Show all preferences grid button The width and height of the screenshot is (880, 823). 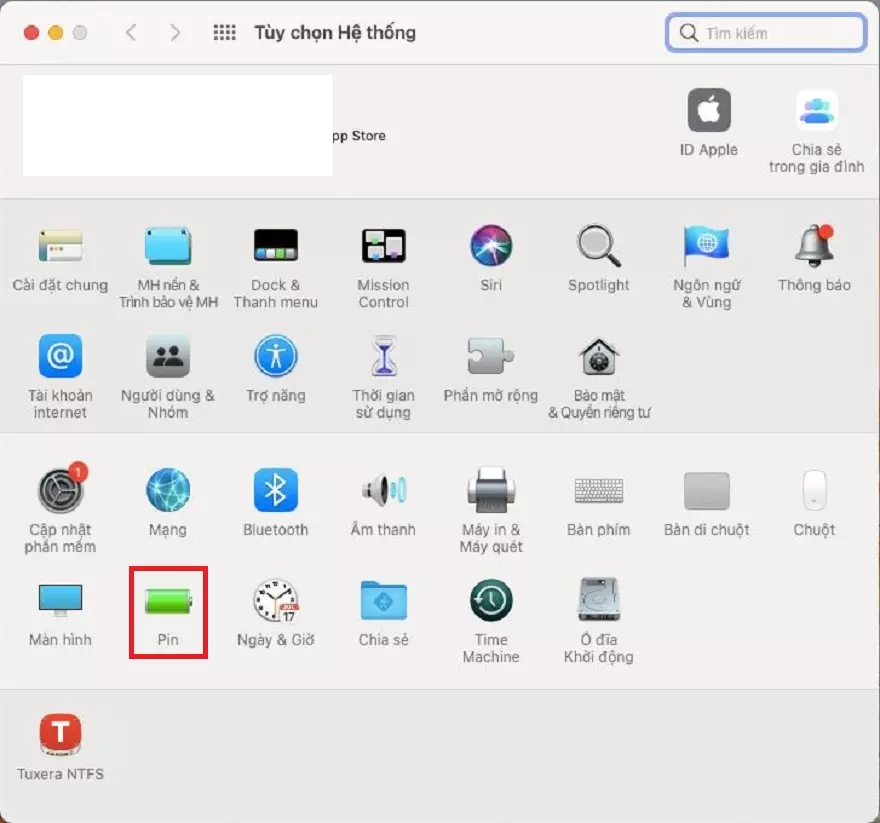pyautogui.click(x=225, y=33)
